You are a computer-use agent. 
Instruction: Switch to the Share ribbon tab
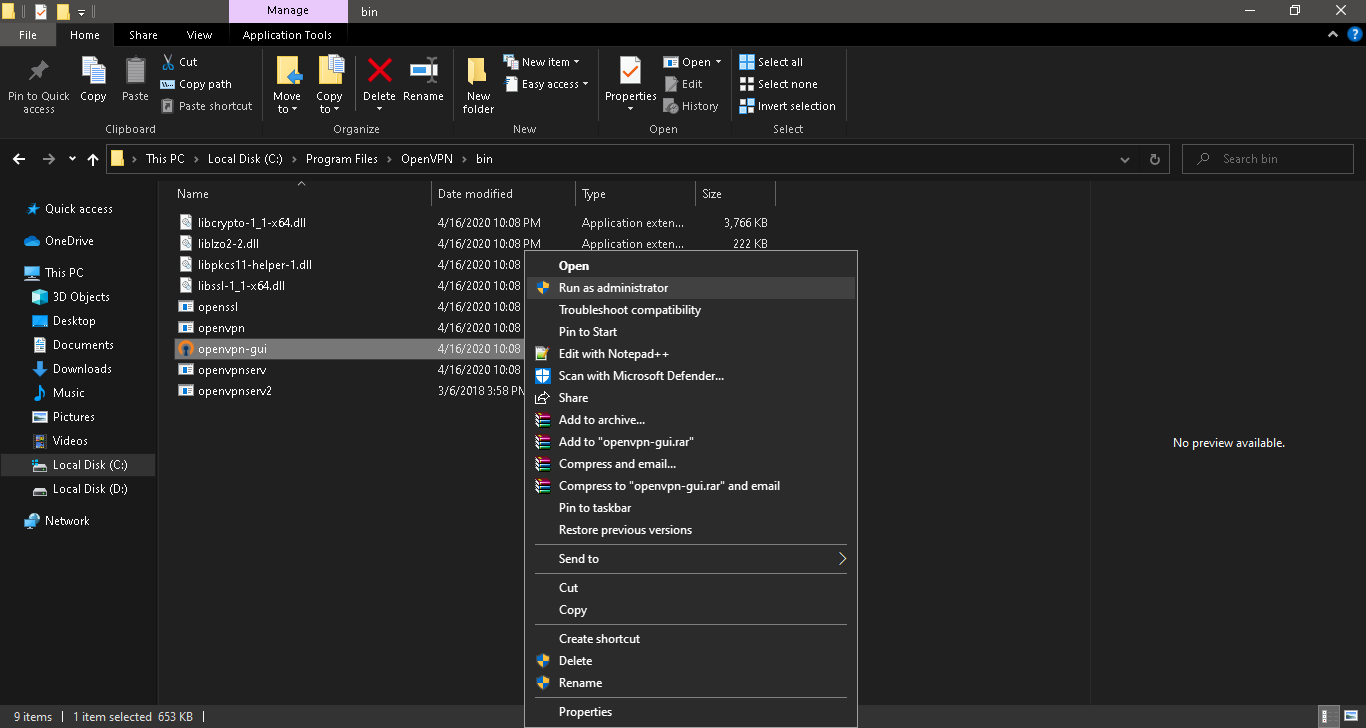[x=143, y=35]
